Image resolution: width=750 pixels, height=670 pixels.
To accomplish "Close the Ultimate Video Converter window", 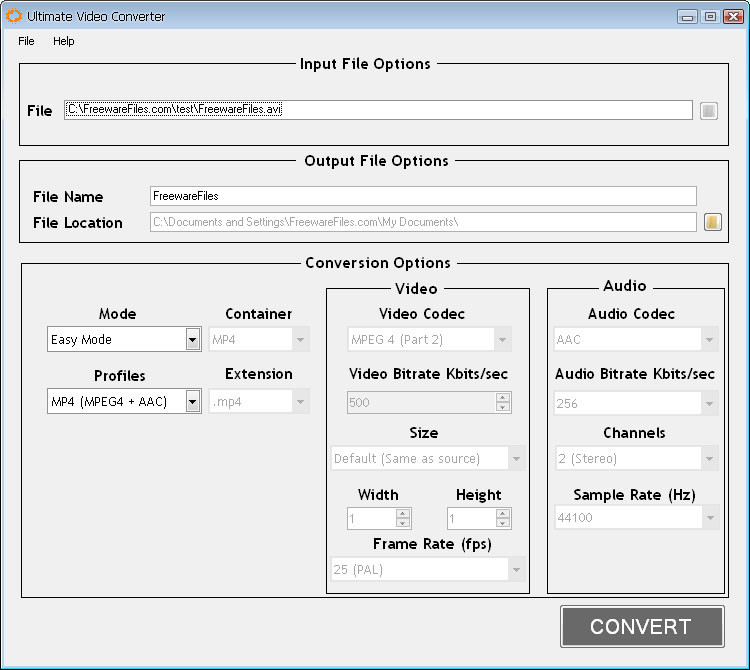I will [x=733, y=17].
